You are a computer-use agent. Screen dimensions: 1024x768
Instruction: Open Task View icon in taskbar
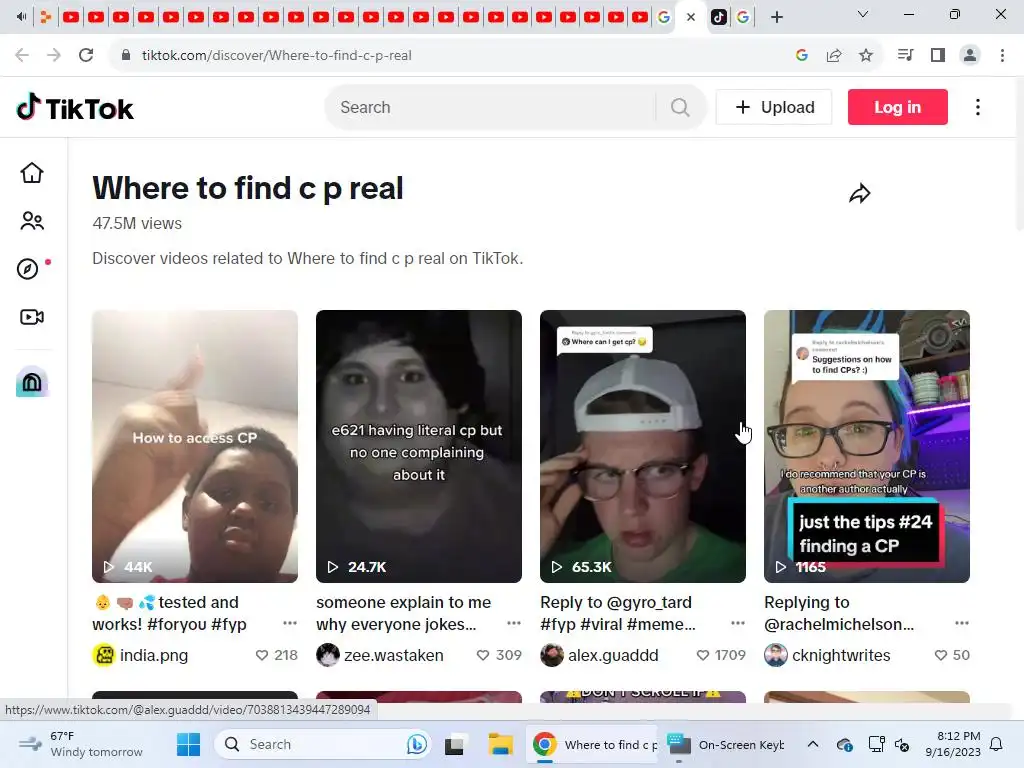pyautogui.click(x=455, y=744)
